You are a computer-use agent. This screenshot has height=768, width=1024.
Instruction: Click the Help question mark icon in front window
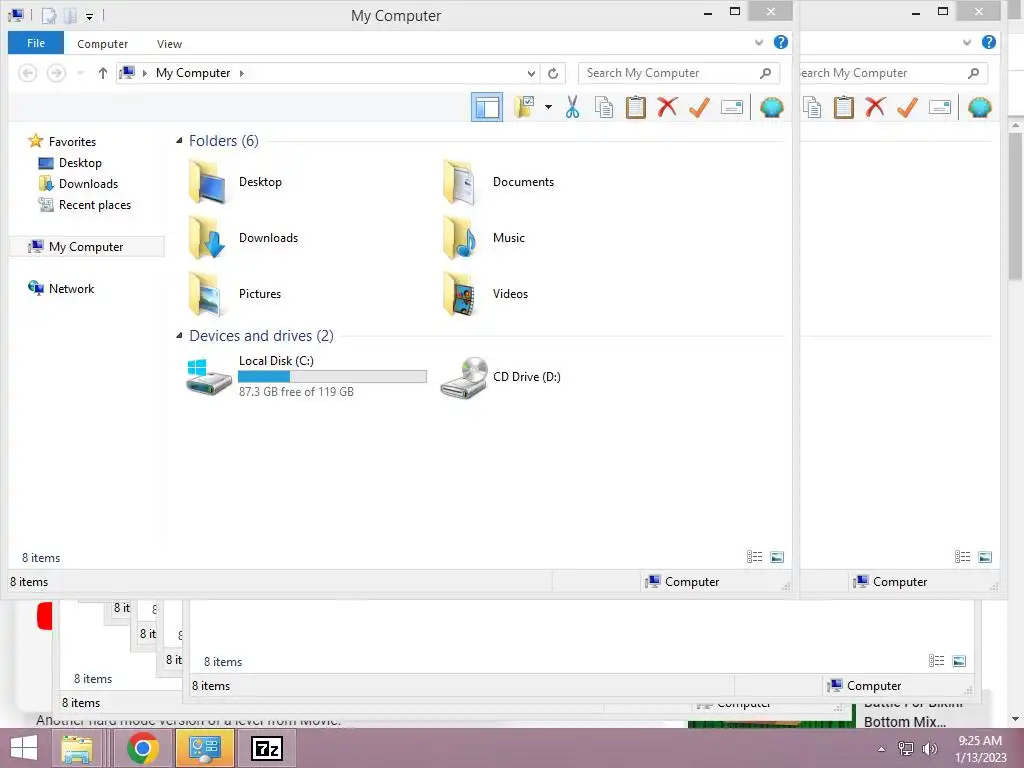tap(780, 42)
